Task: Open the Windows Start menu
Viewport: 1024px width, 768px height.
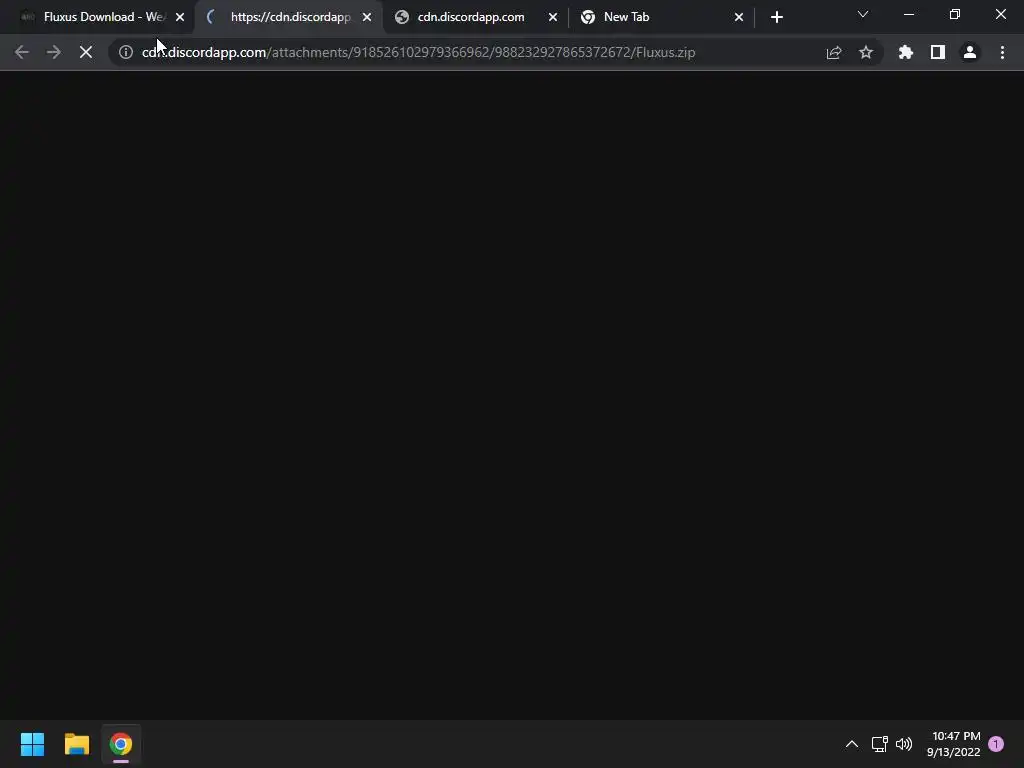Action: pos(32,744)
